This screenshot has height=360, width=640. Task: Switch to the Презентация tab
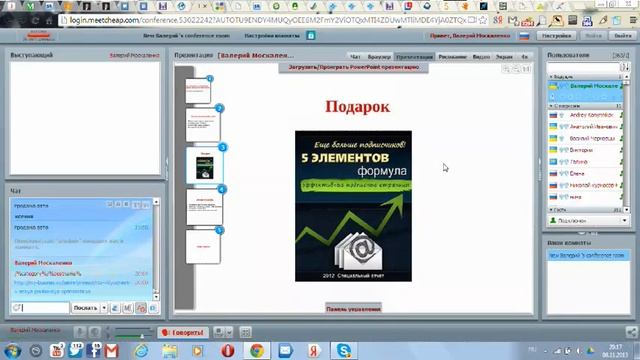pos(415,57)
